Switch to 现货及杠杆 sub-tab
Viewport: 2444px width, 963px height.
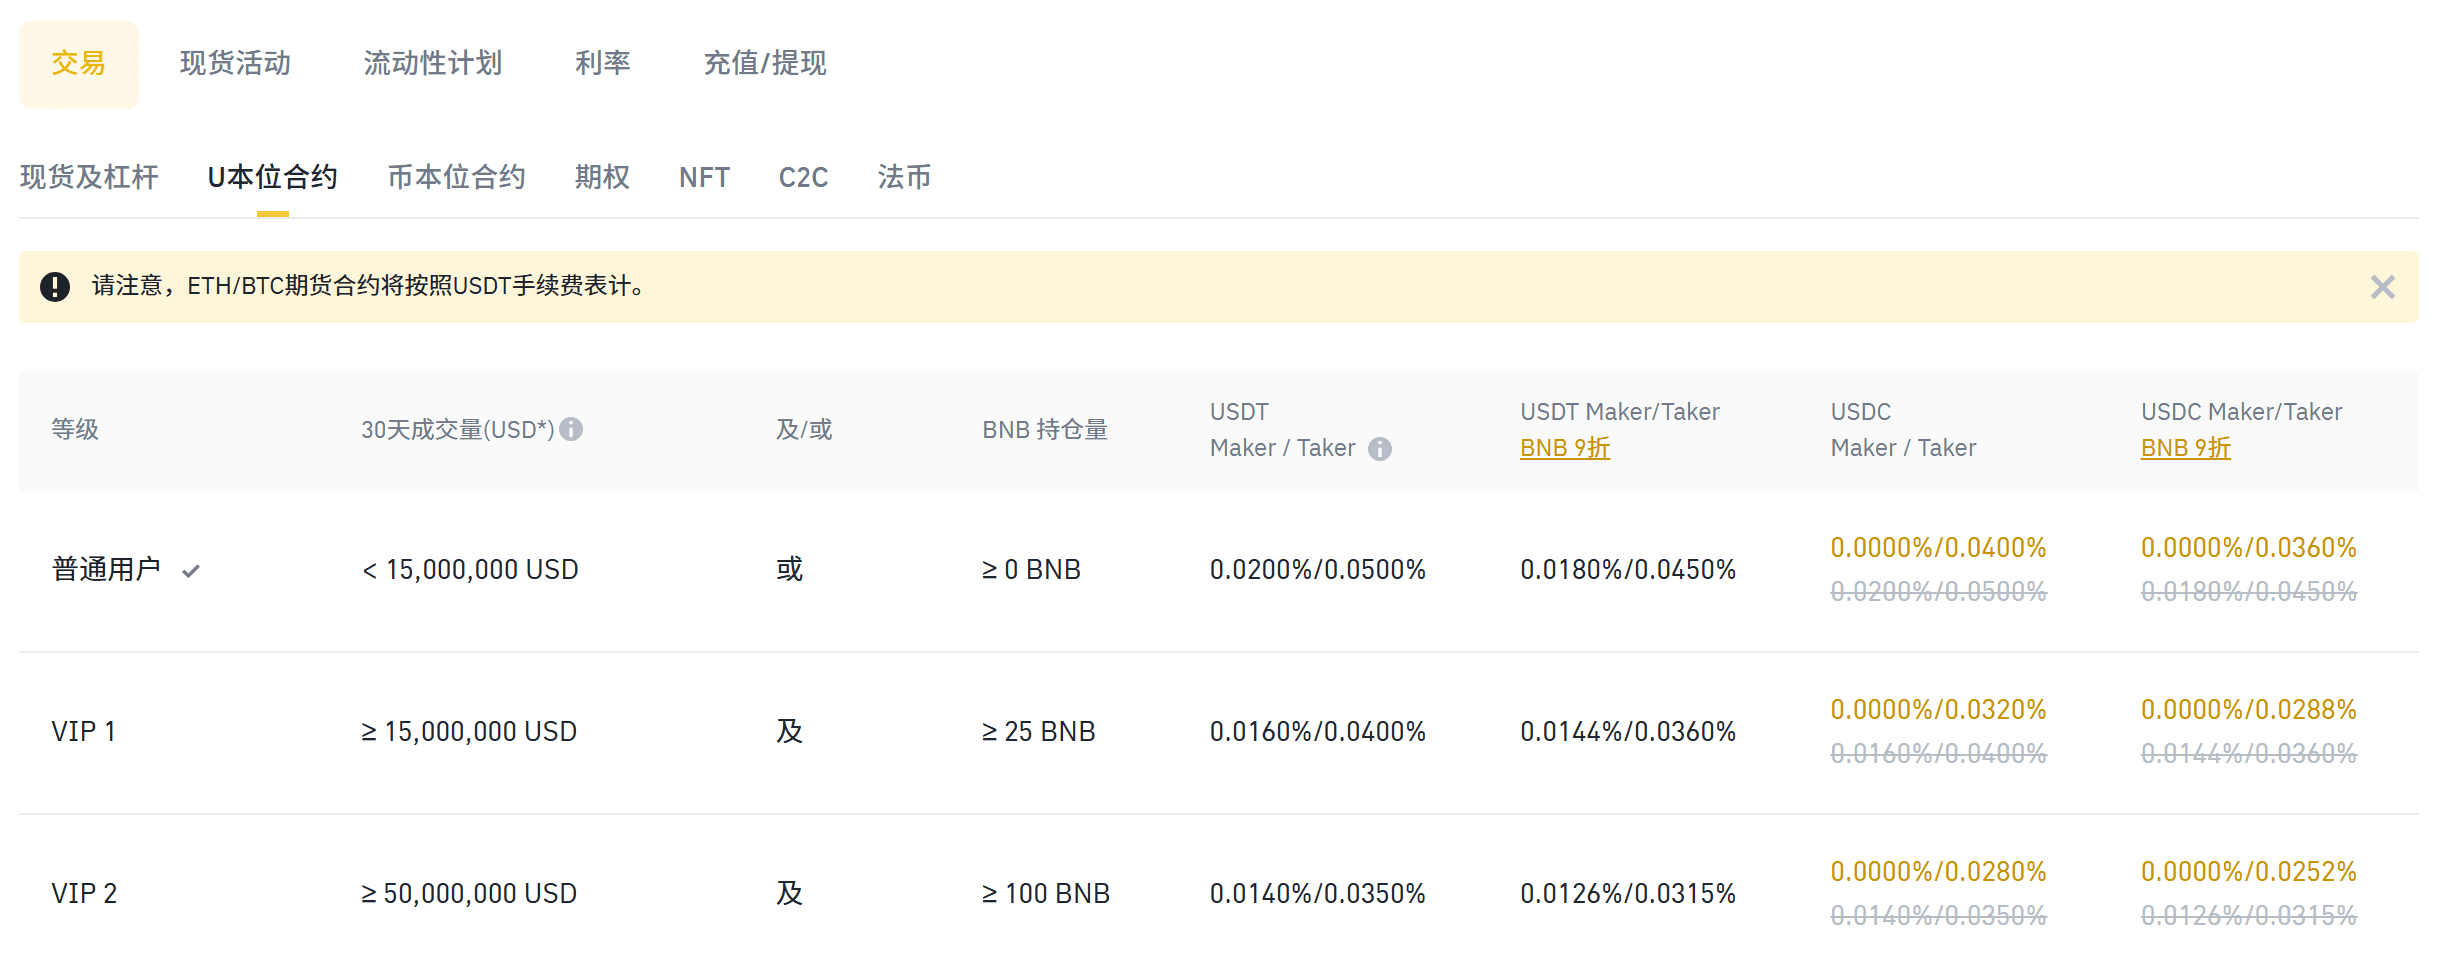[89, 178]
